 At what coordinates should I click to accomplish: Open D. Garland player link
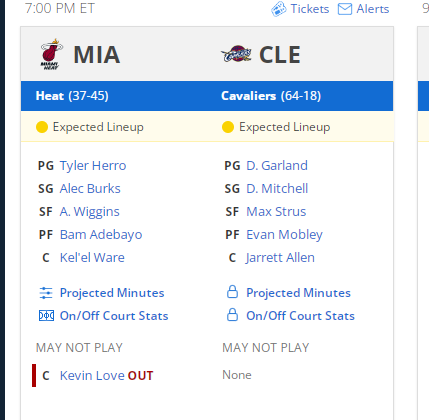point(277,166)
